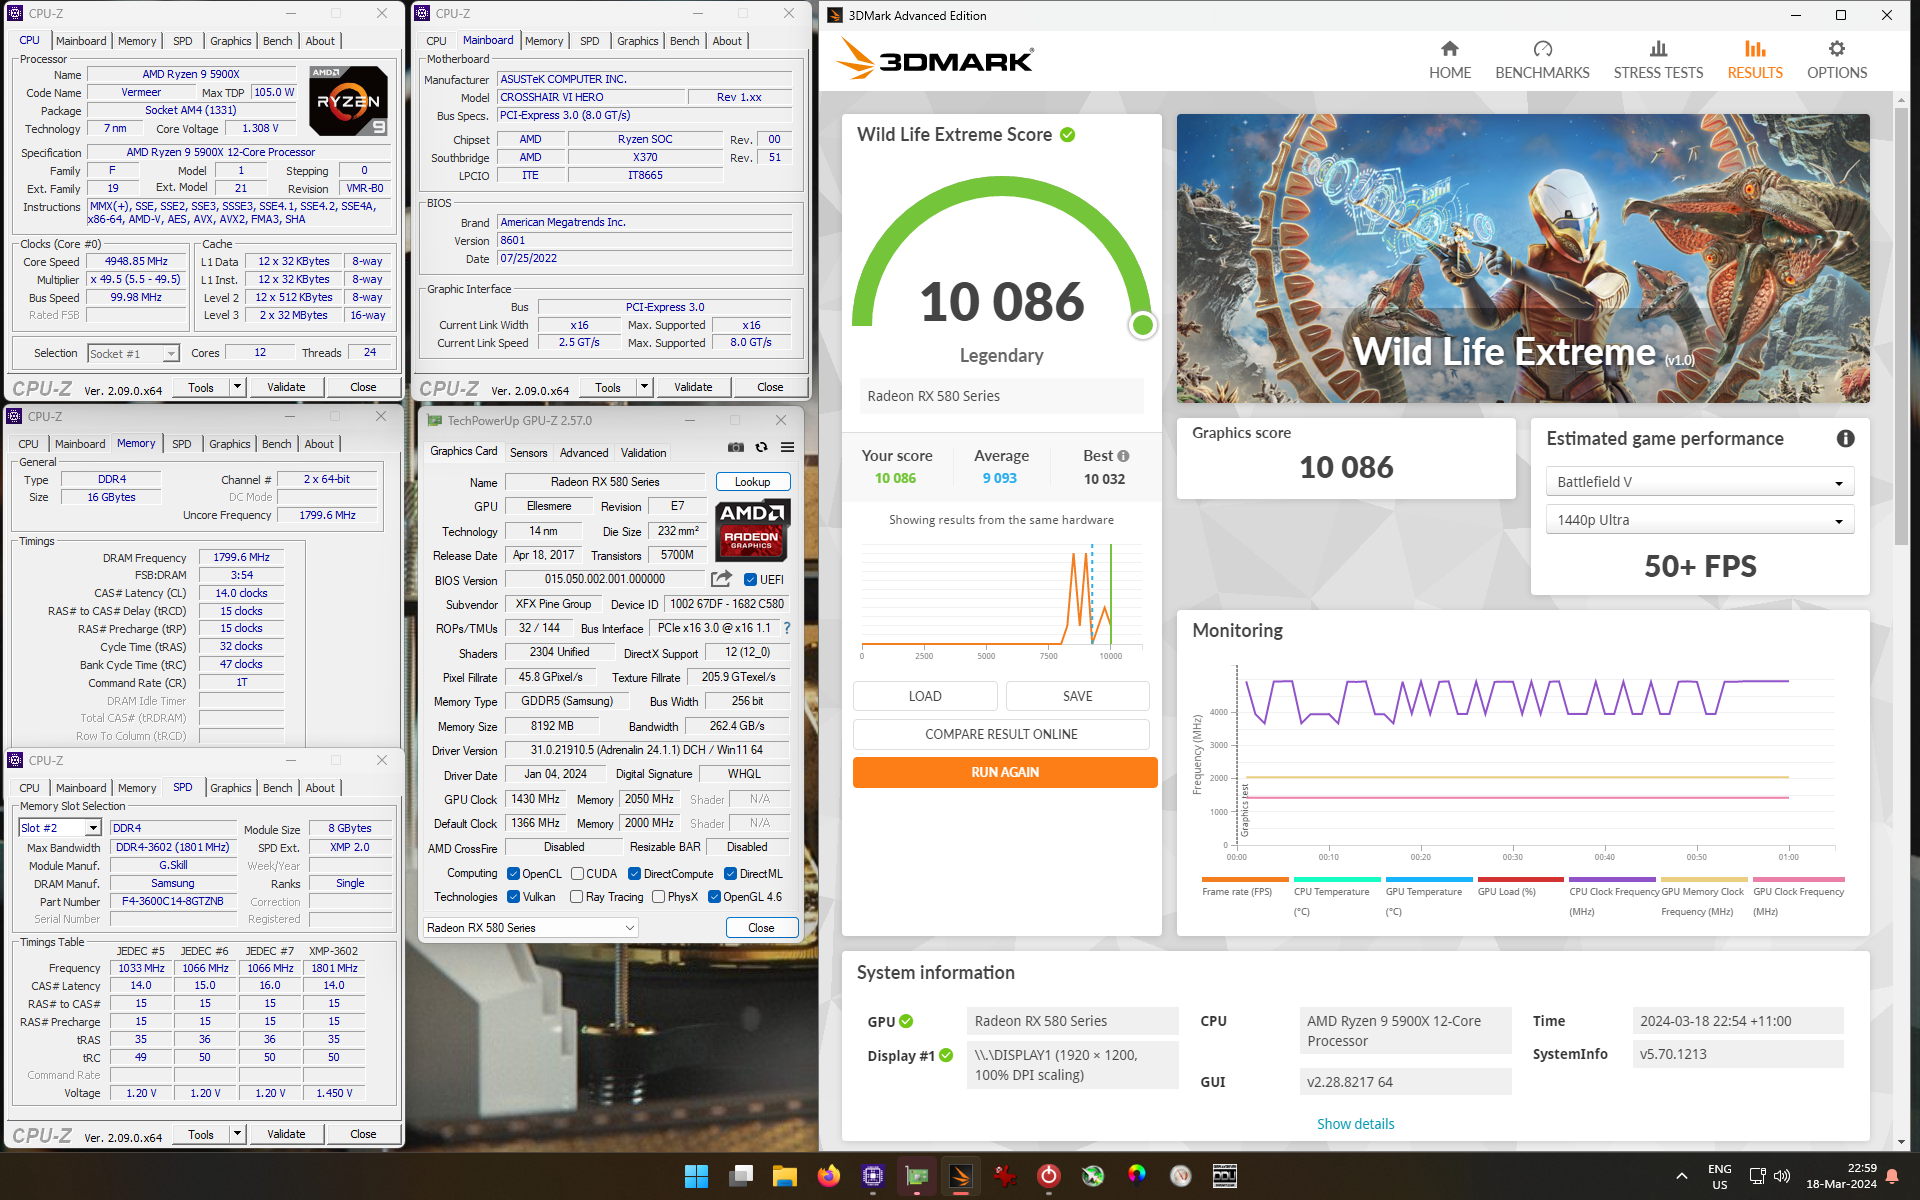The width and height of the screenshot is (1920, 1200).
Task: Click the GPU BIOS Version field
Action: (604, 579)
